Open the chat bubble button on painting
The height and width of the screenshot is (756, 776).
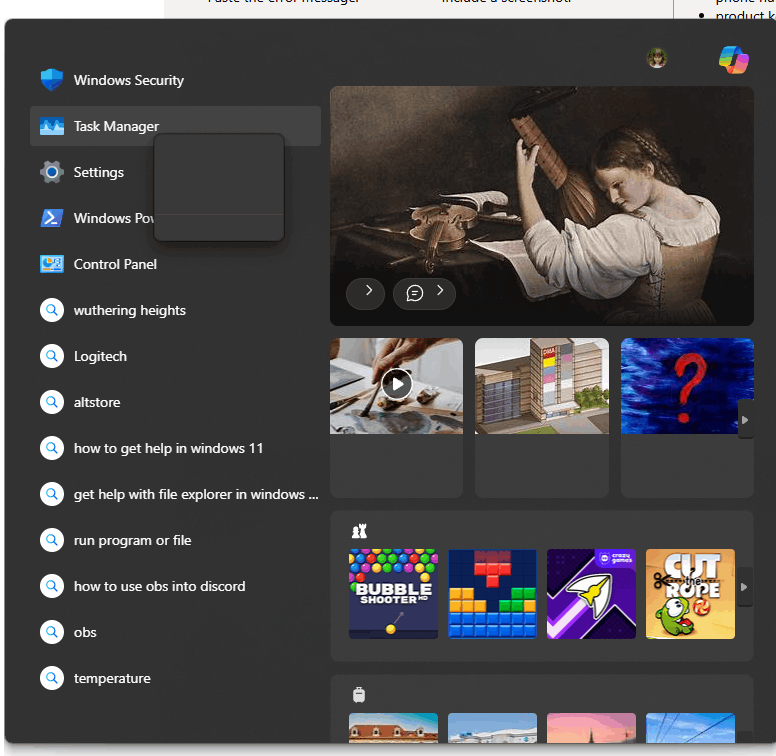click(x=424, y=293)
